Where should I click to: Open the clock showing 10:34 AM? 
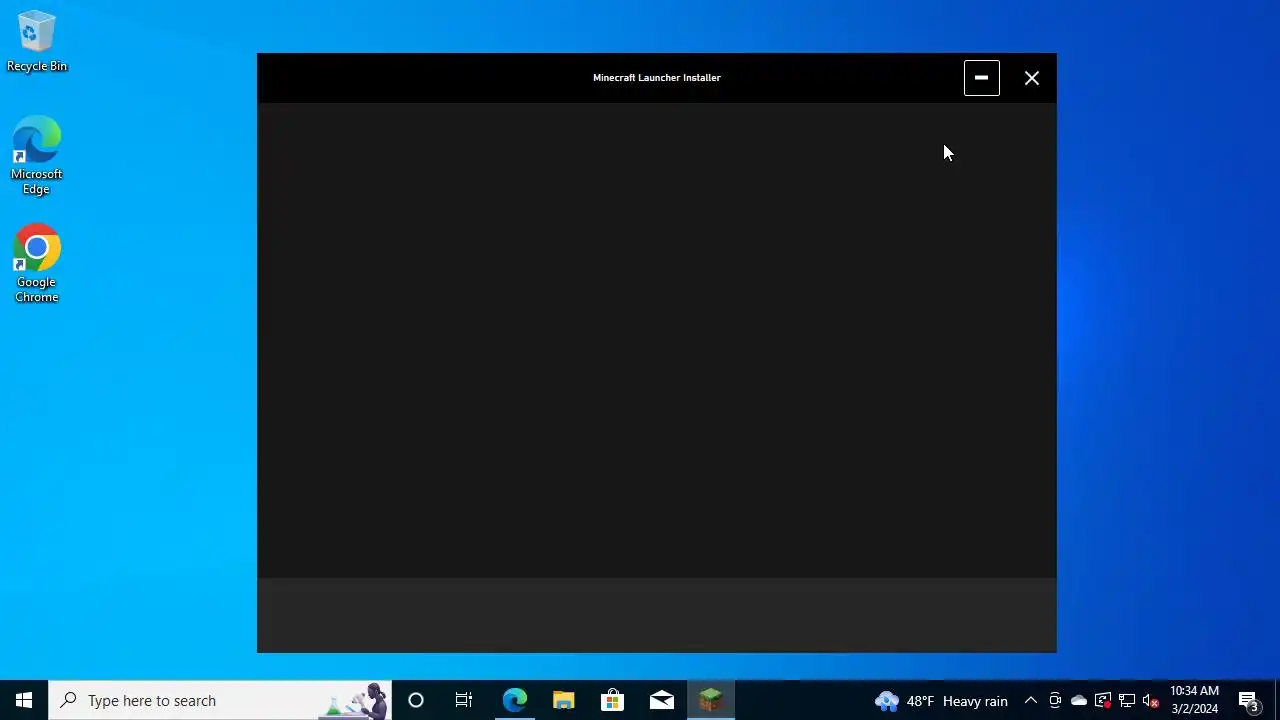(1194, 700)
